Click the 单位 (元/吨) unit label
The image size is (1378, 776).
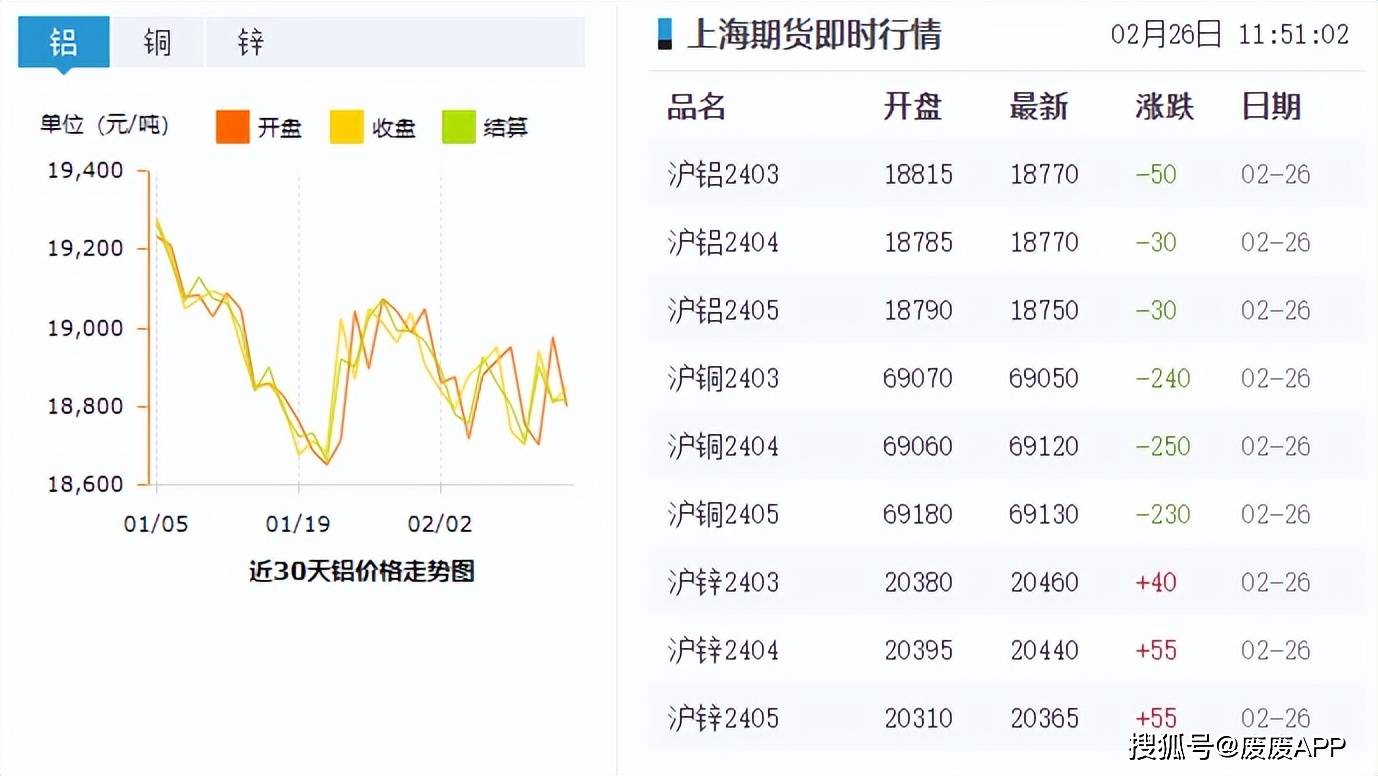(x=105, y=126)
